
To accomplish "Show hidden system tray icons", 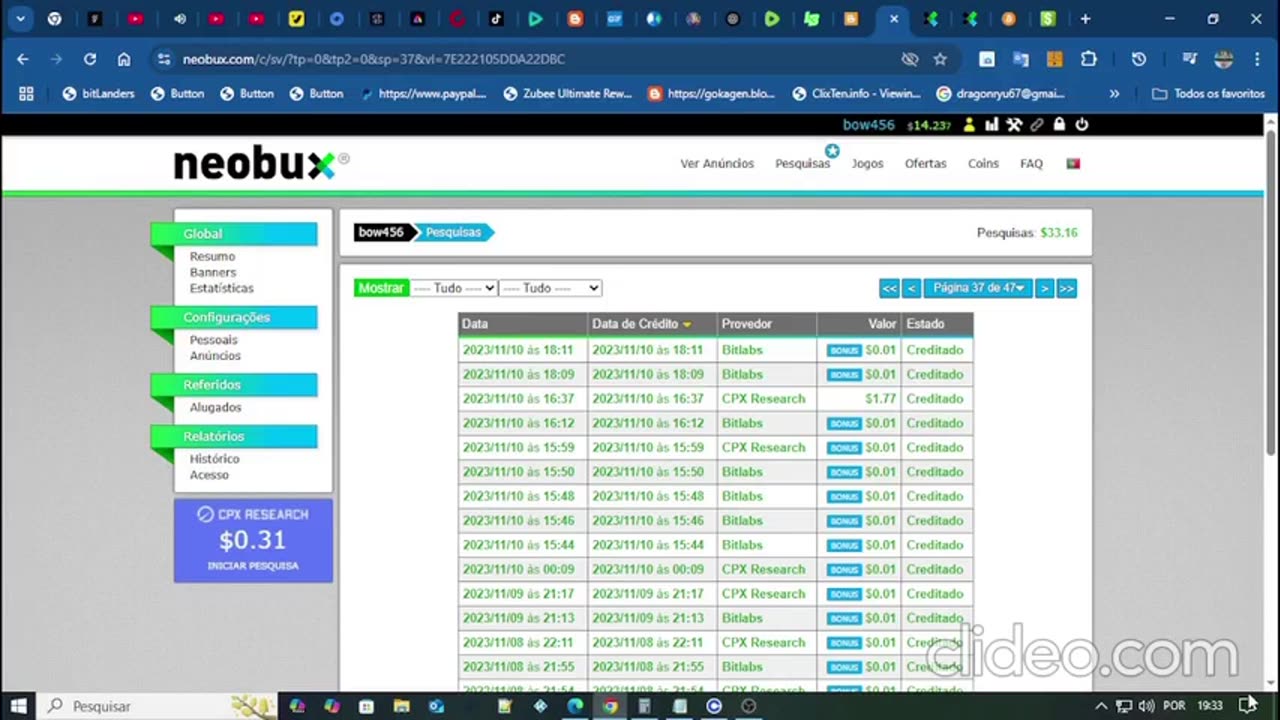I will (x=1101, y=706).
